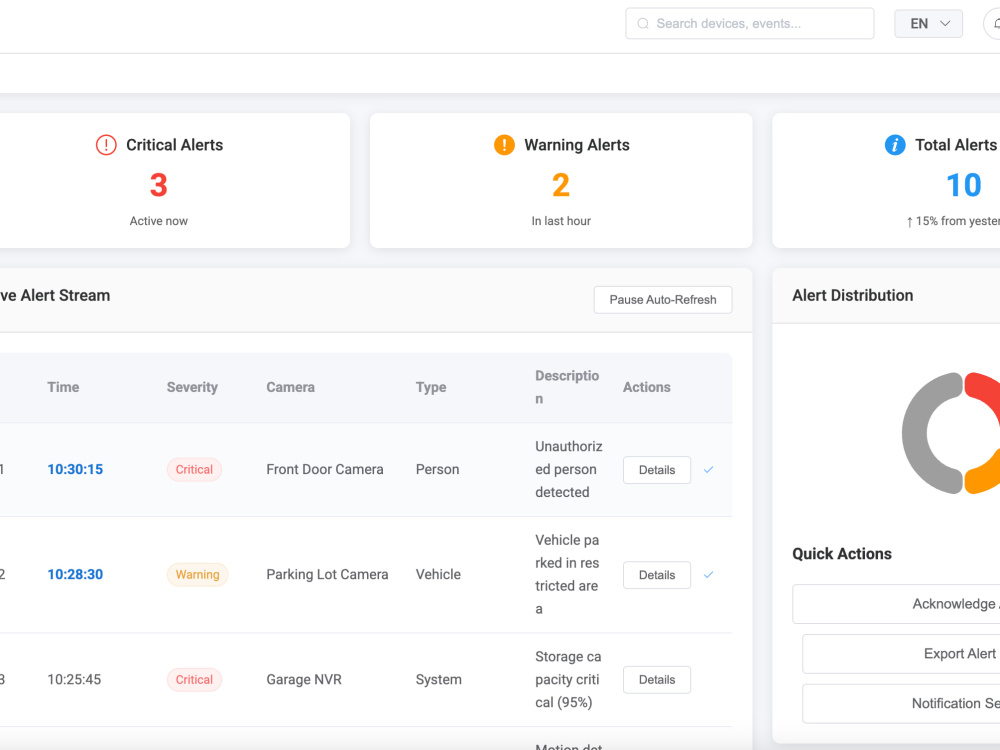The height and width of the screenshot is (750, 1000).
Task: Click the Time column header
Action: 63,387
